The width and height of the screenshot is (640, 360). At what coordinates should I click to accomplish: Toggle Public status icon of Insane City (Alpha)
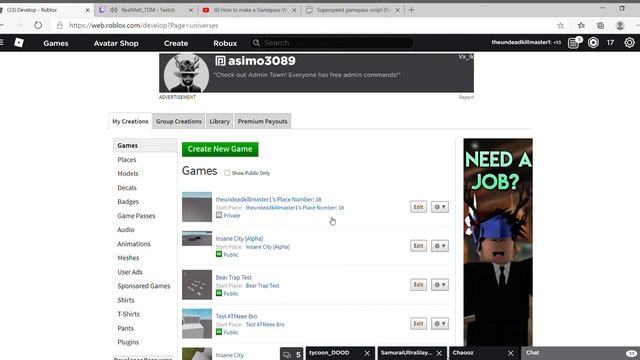[219, 254]
